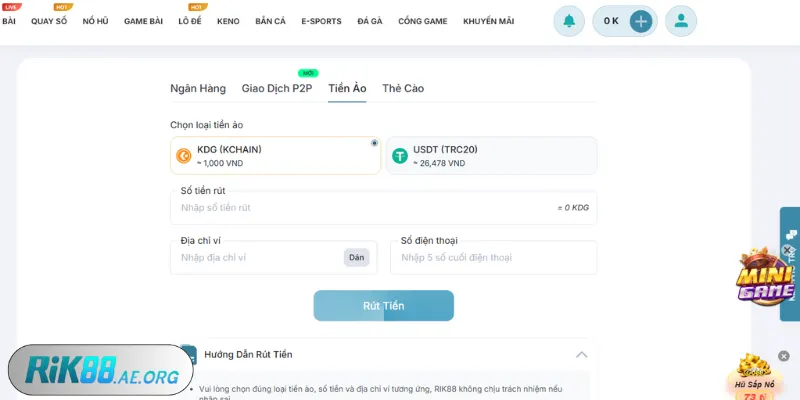Switch to the Ngân Hàng tab

click(x=198, y=89)
